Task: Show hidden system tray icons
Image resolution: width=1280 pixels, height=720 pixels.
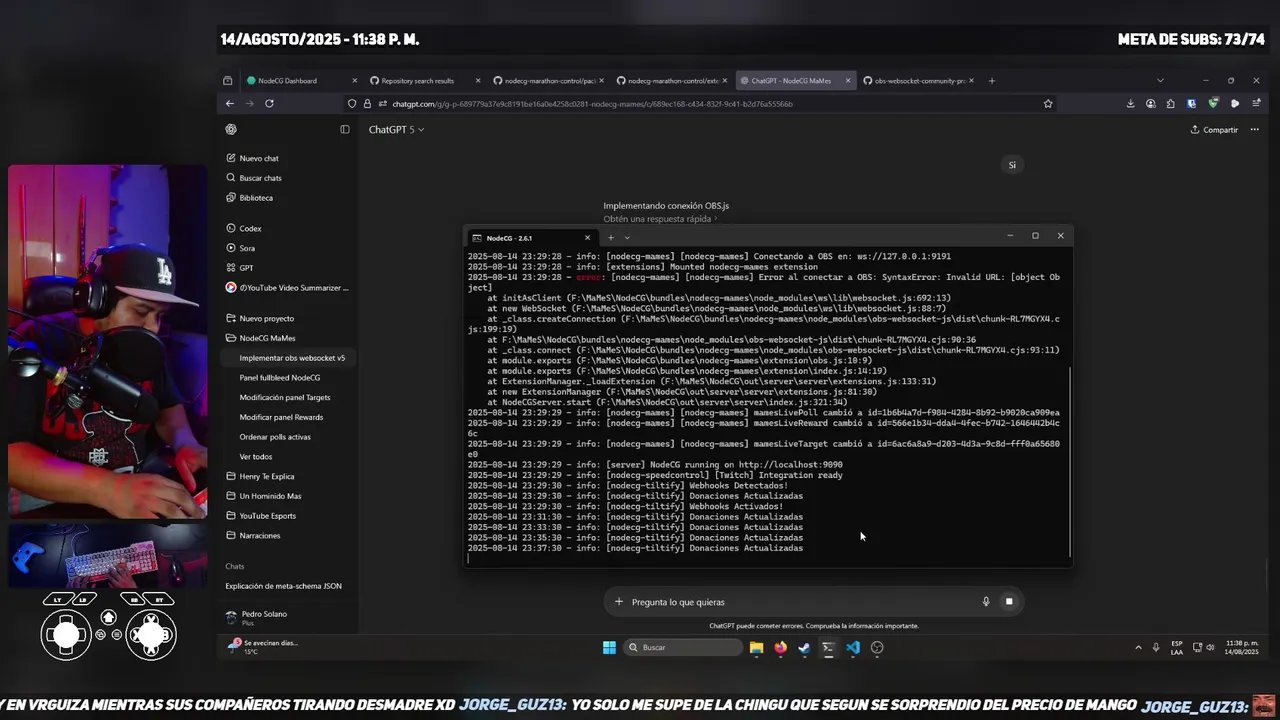Action: tap(1138, 647)
